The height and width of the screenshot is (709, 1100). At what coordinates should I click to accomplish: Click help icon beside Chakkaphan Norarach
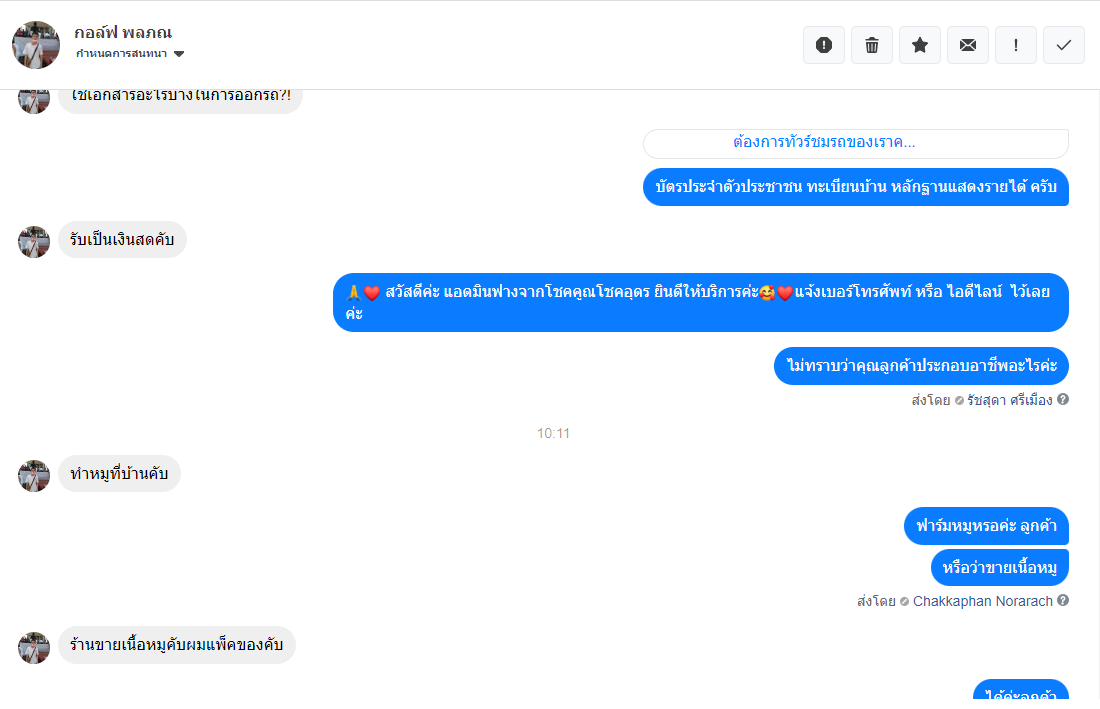pos(1063,601)
